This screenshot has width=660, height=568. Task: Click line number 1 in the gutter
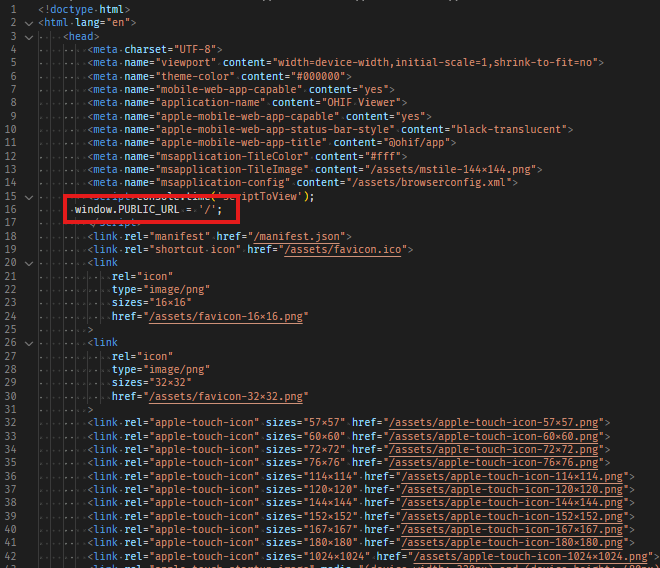[13, 9]
